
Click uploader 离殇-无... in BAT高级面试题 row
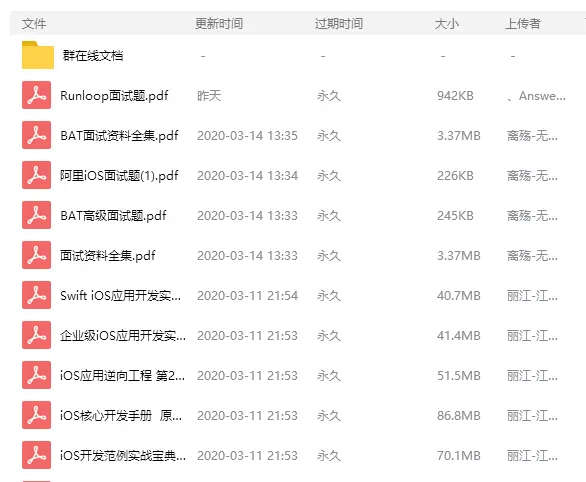pos(532,216)
